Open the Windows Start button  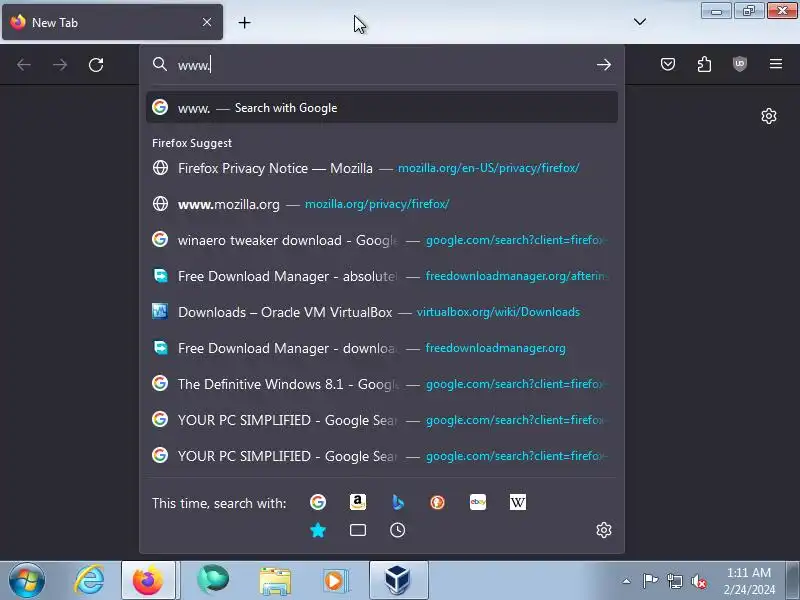(x=27, y=581)
